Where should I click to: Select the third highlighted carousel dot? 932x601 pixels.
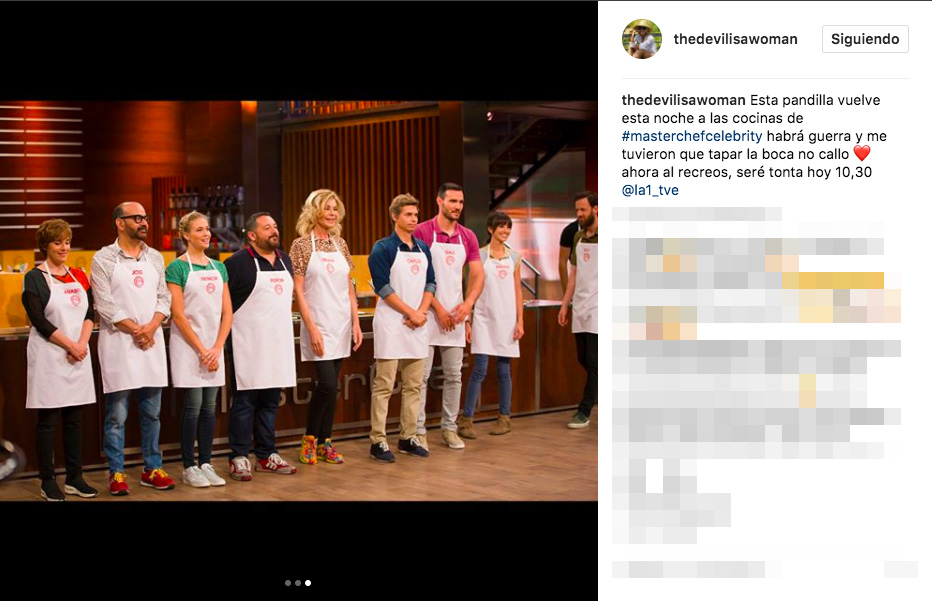[308, 583]
